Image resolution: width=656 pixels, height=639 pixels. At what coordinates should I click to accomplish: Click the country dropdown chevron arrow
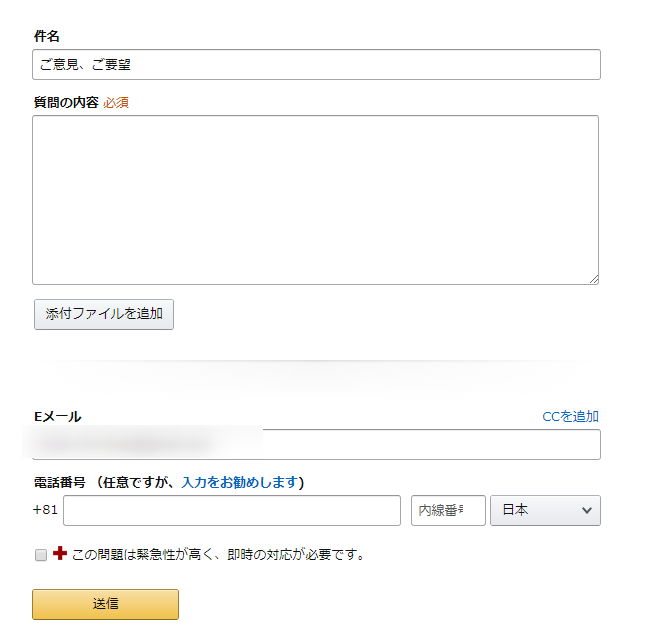click(587, 510)
